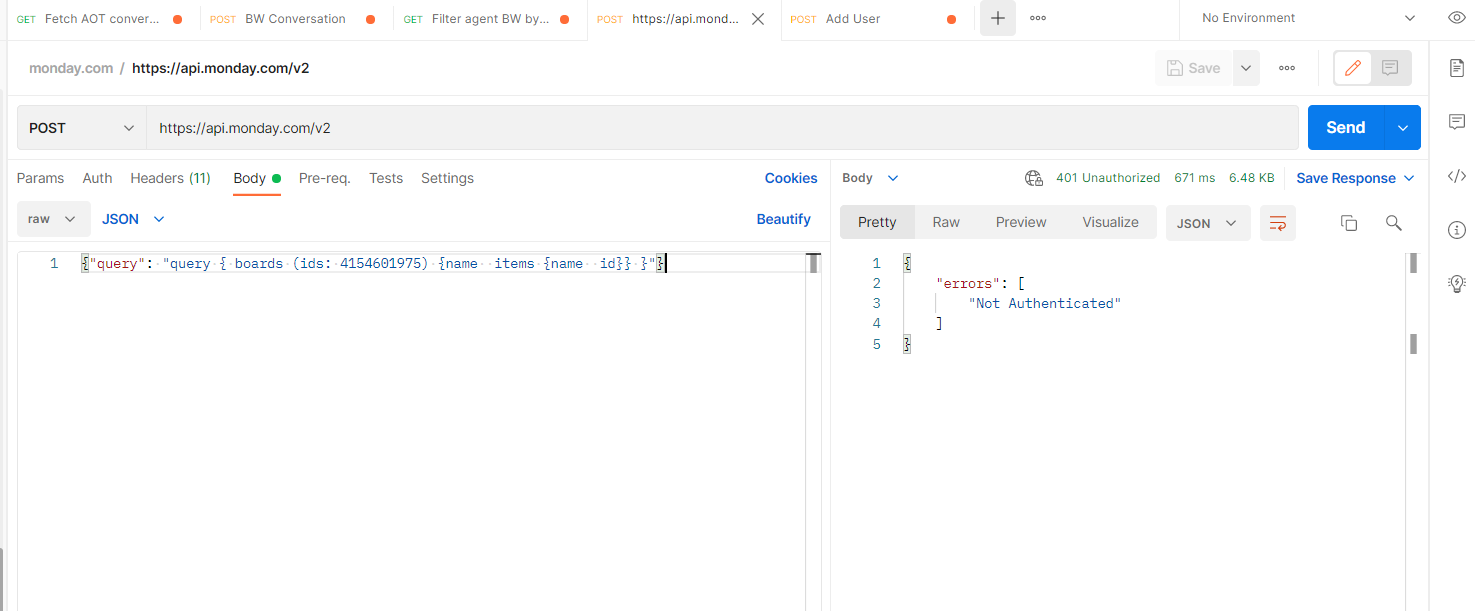Click the request URL input field

722,128
